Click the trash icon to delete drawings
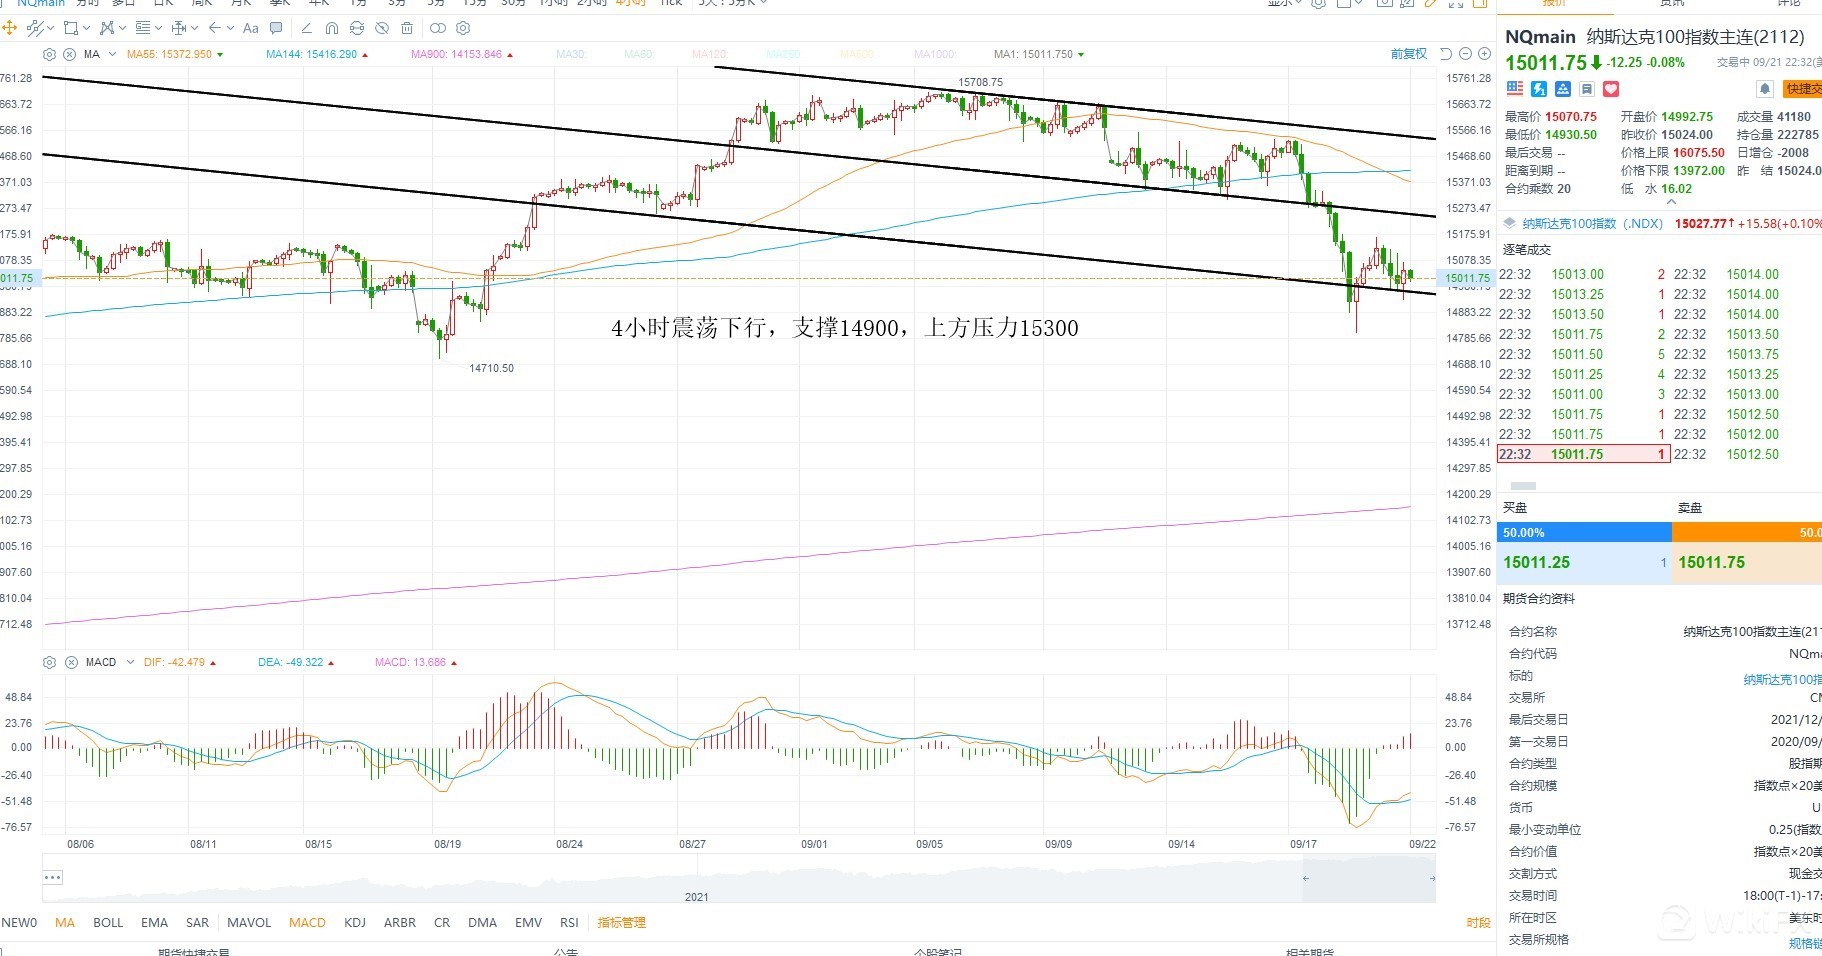Image resolution: width=1822 pixels, height=956 pixels. (x=407, y=28)
